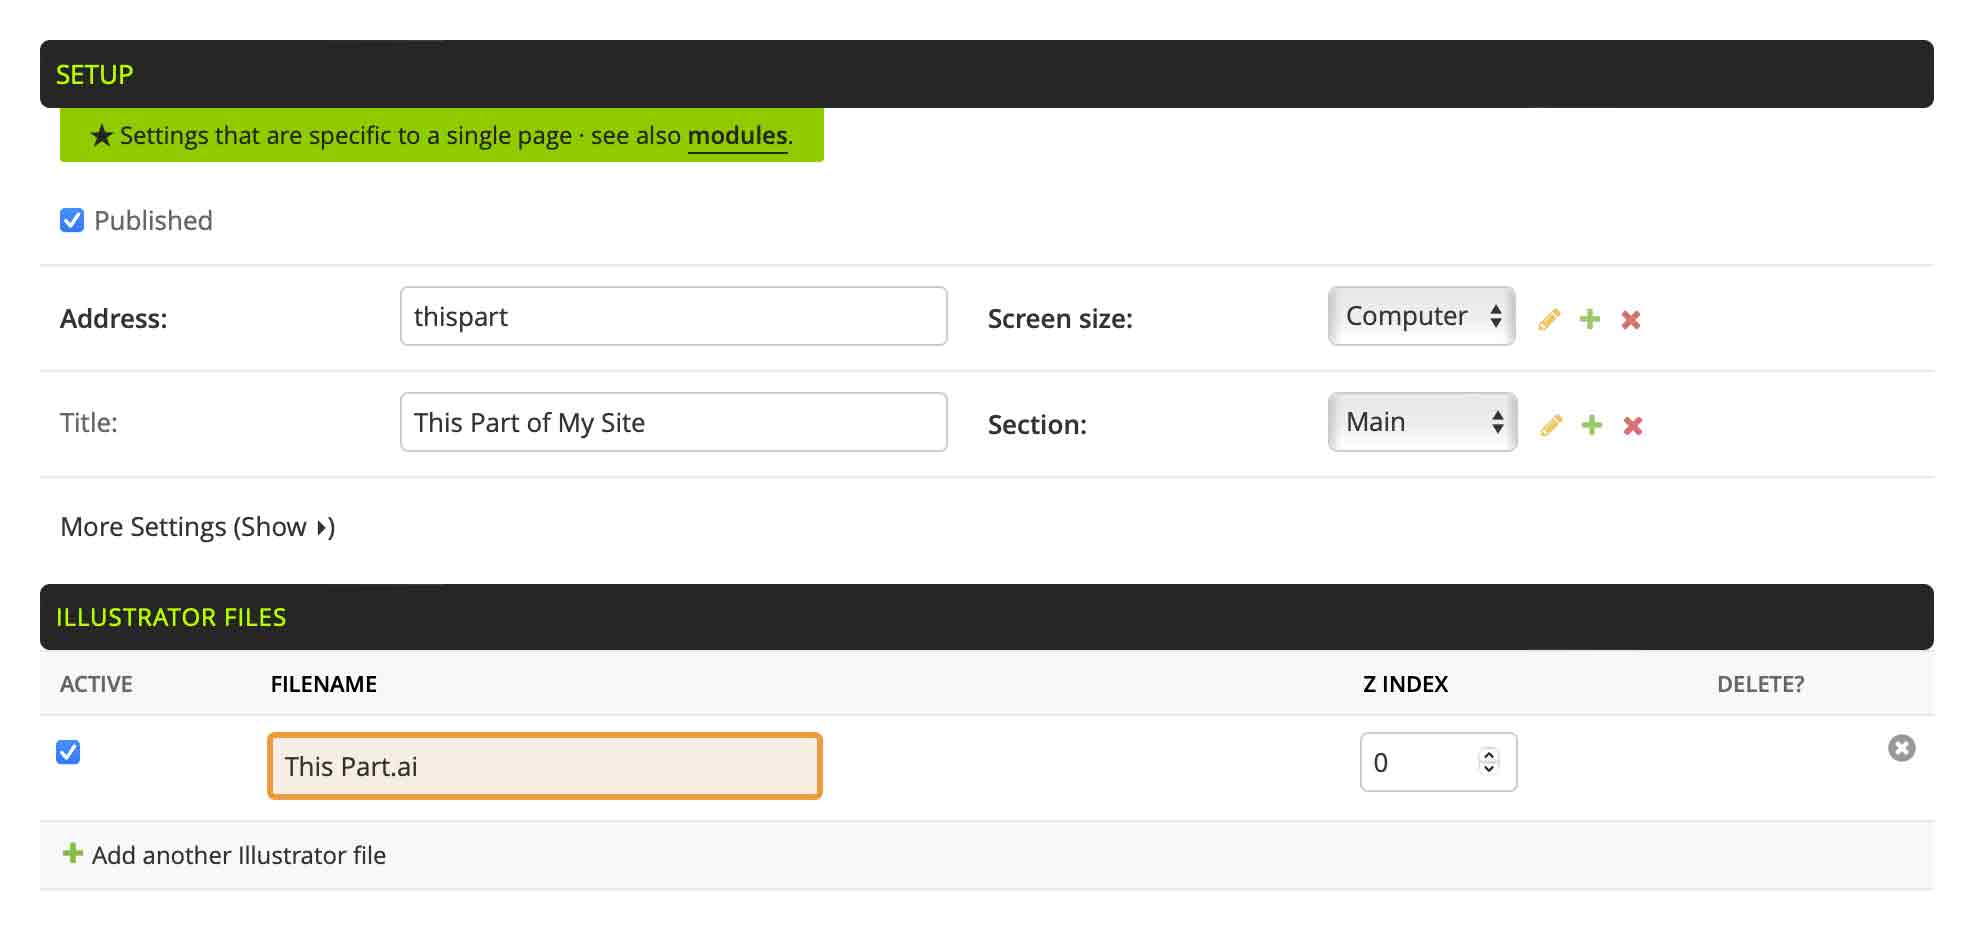Click the red X icon beside Section
Viewport: 1974px width, 930px height.
[x=1633, y=426]
